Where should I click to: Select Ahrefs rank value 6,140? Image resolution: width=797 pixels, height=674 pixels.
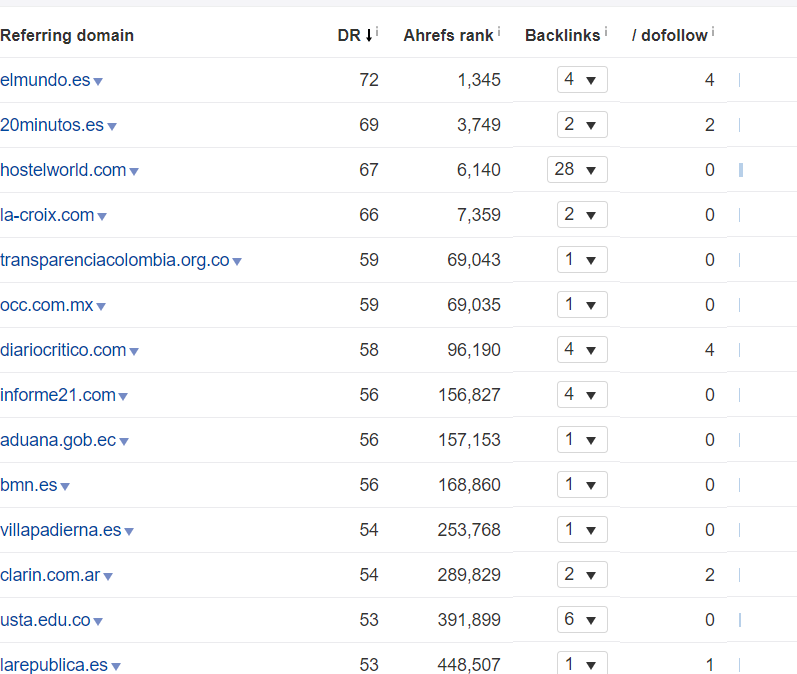coord(479,170)
